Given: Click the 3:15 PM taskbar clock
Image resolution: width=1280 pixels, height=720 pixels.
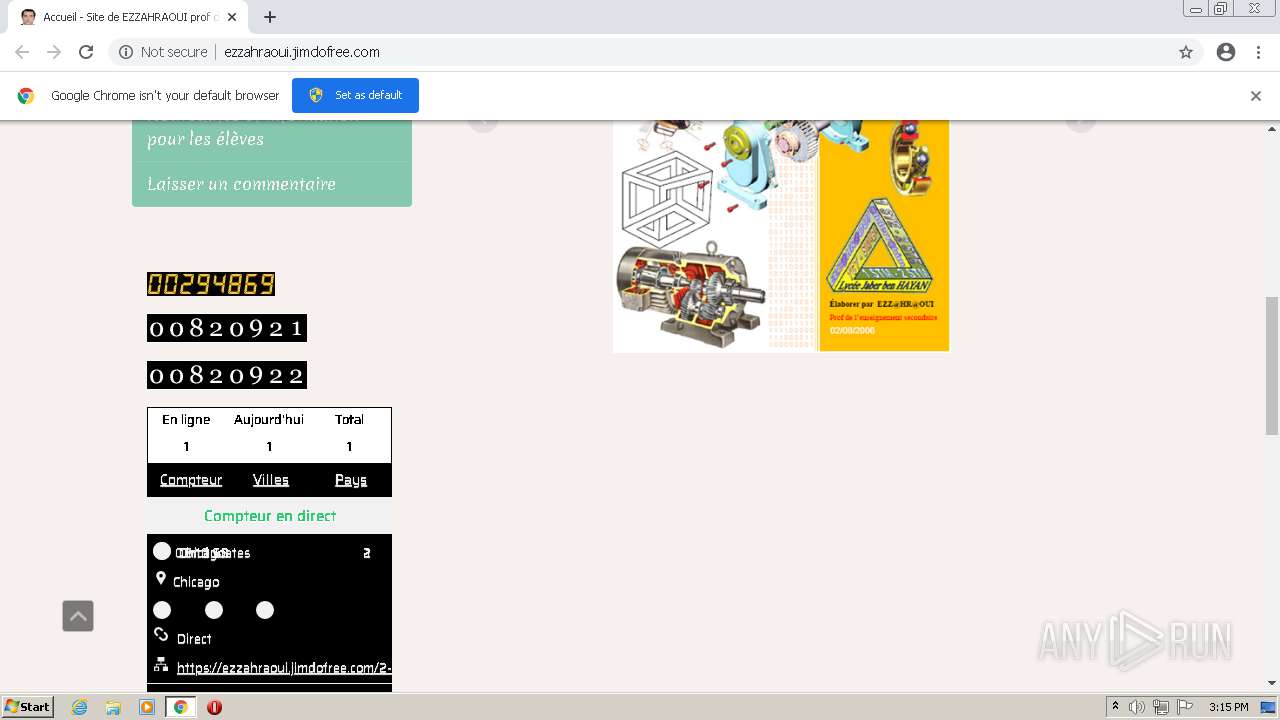Looking at the screenshot, I should pos(1228,707).
